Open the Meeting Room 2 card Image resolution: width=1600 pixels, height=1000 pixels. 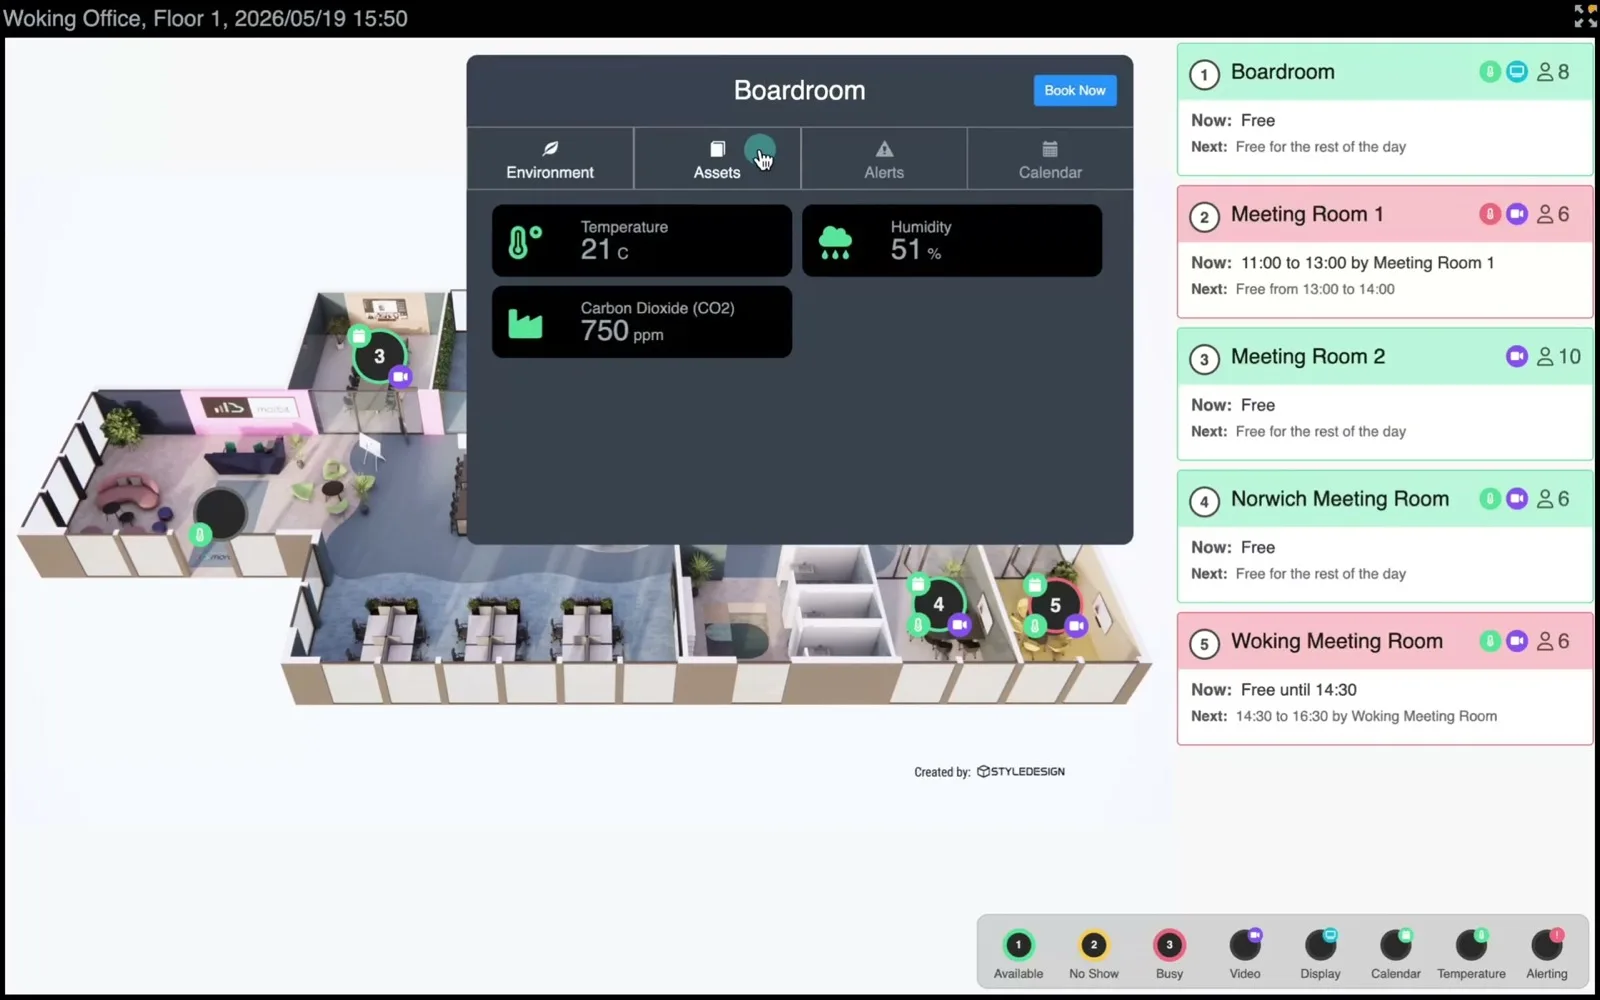click(1384, 394)
